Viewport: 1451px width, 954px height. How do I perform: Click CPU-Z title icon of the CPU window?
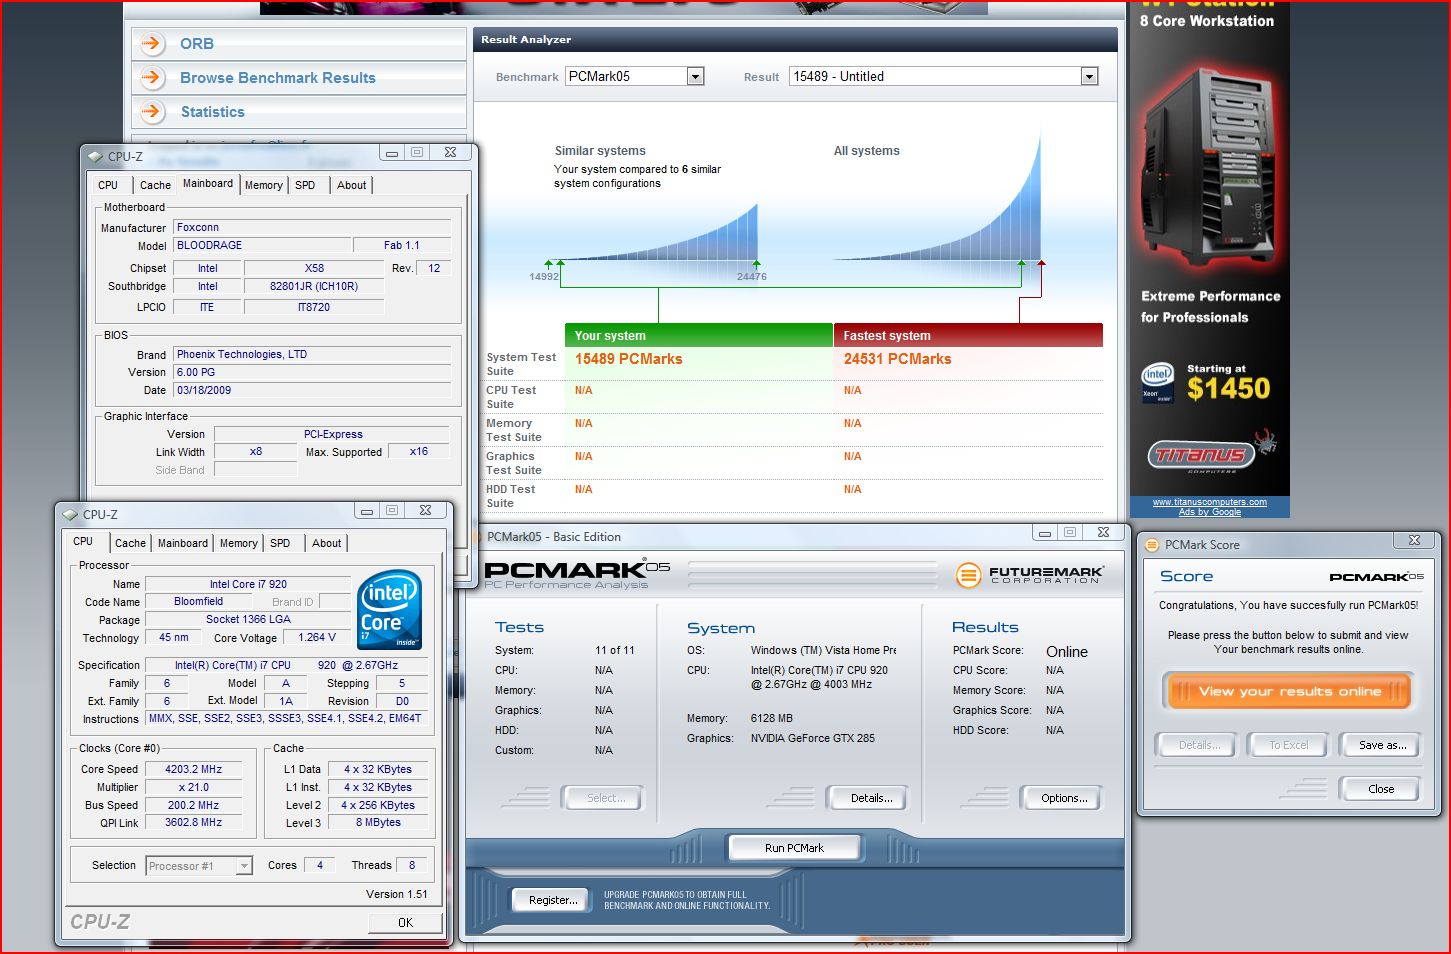click(70, 515)
